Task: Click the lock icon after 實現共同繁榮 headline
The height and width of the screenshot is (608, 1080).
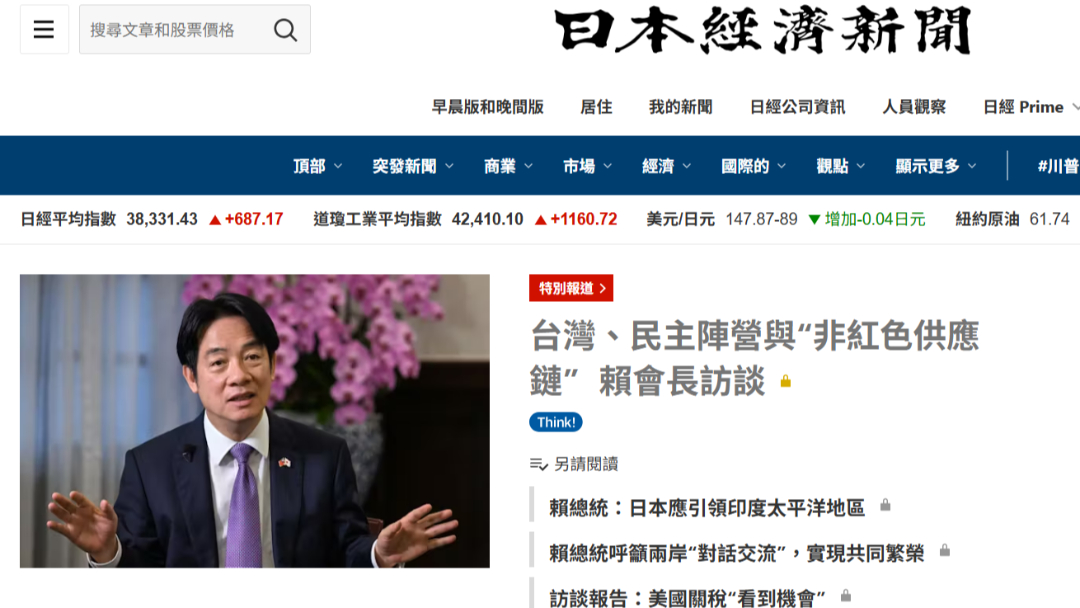Action: [x=944, y=550]
